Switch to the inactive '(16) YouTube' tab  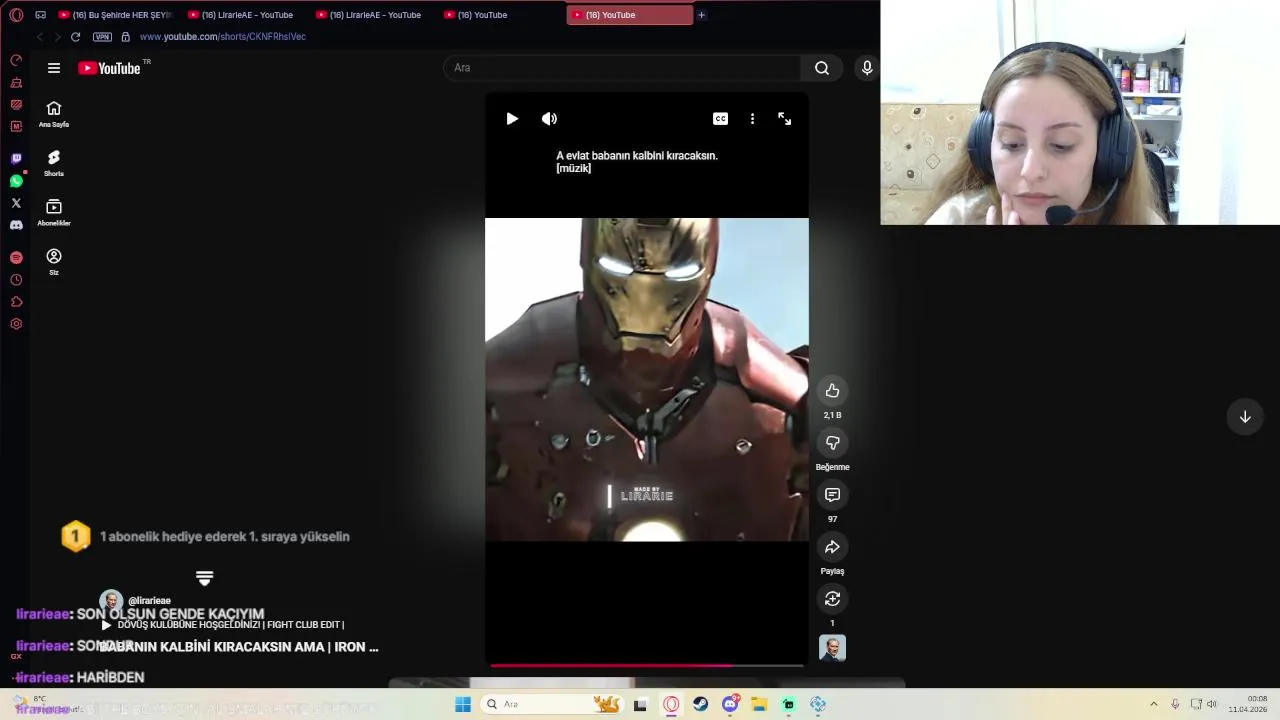500,15
